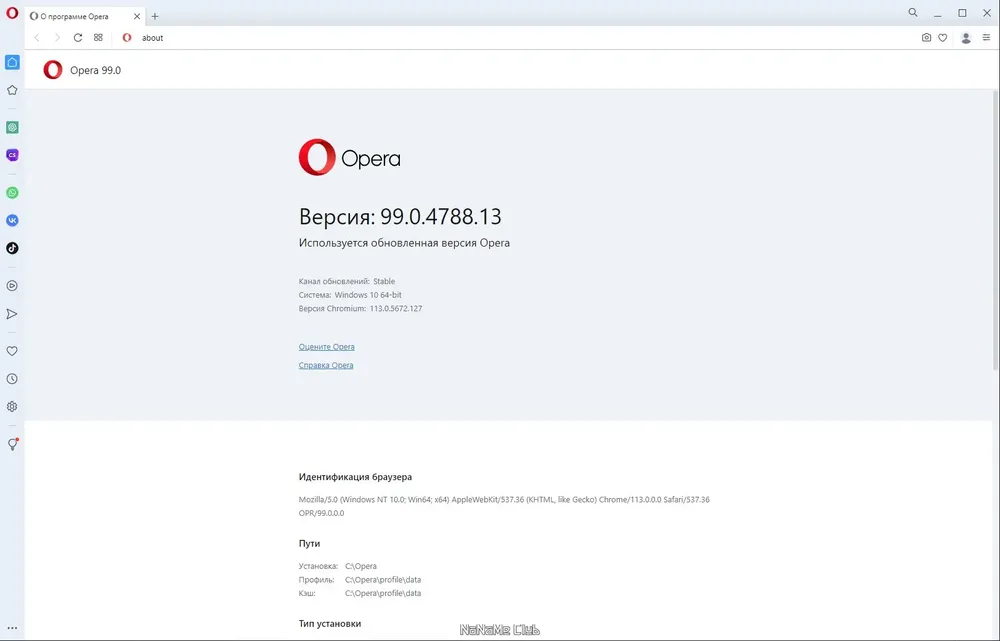
Task: Open the 'Оцените Opera' link
Action: pyautogui.click(x=327, y=347)
